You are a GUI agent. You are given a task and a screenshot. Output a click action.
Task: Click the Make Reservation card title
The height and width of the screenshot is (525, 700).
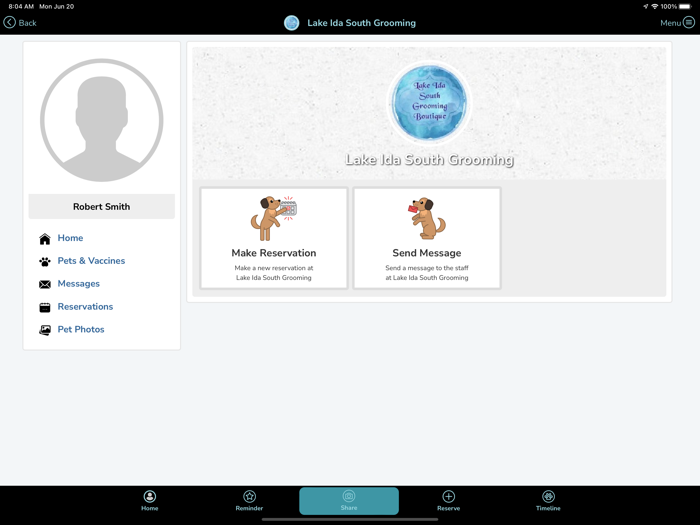(274, 253)
